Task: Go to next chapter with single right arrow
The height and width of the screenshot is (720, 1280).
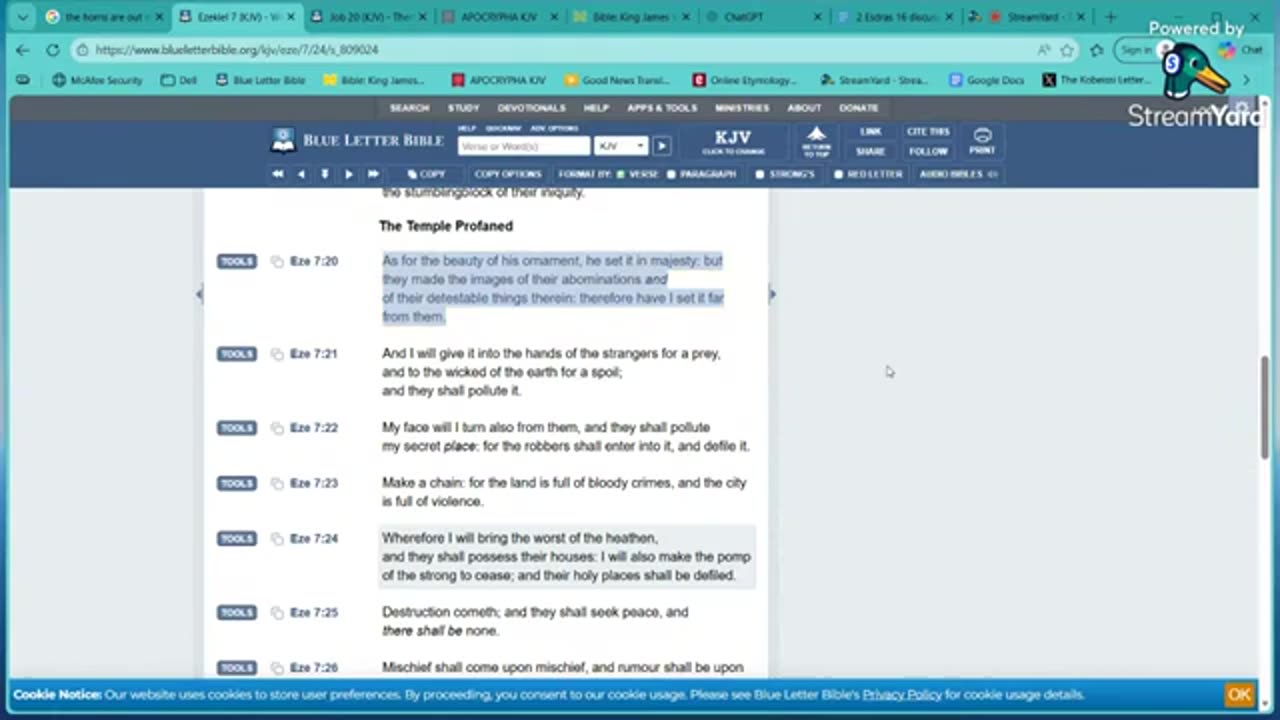Action: 349,174
